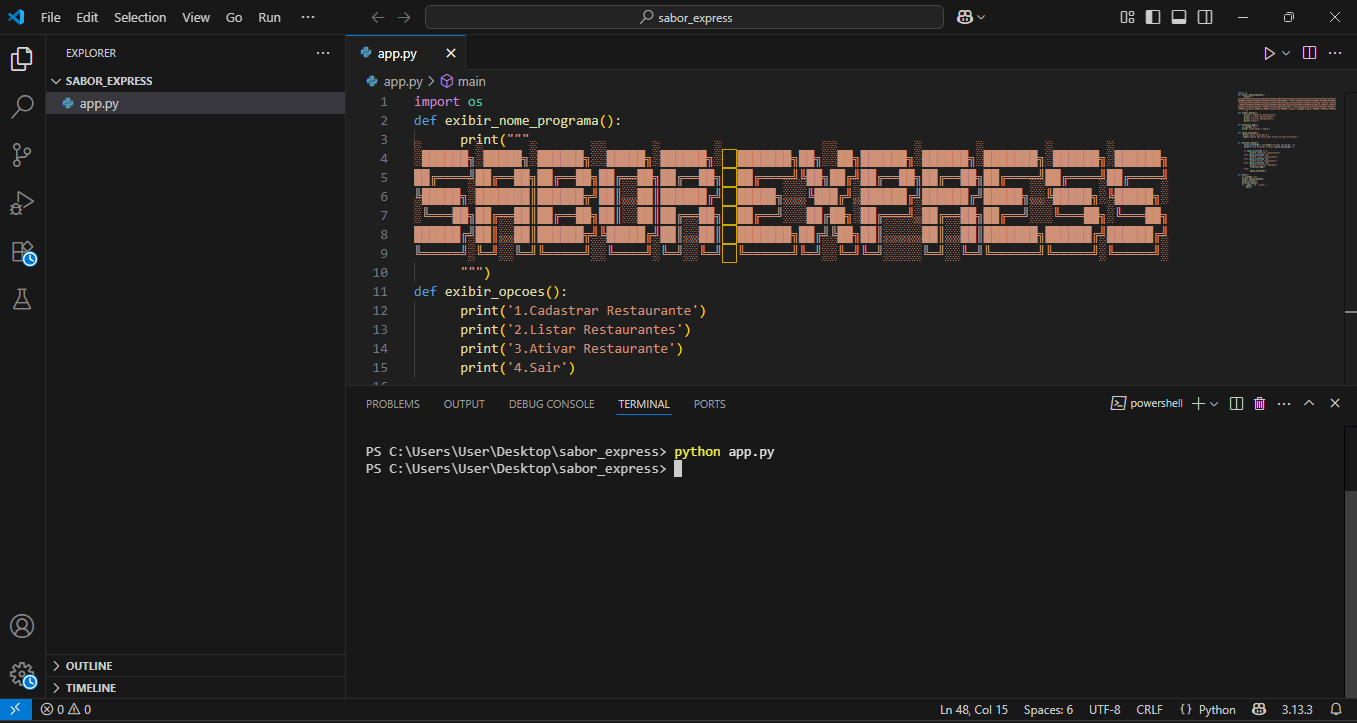The image size is (1357, 723).
Task: Switch to the OUTPUT panel tab
Action: click(x=464, y=404)
